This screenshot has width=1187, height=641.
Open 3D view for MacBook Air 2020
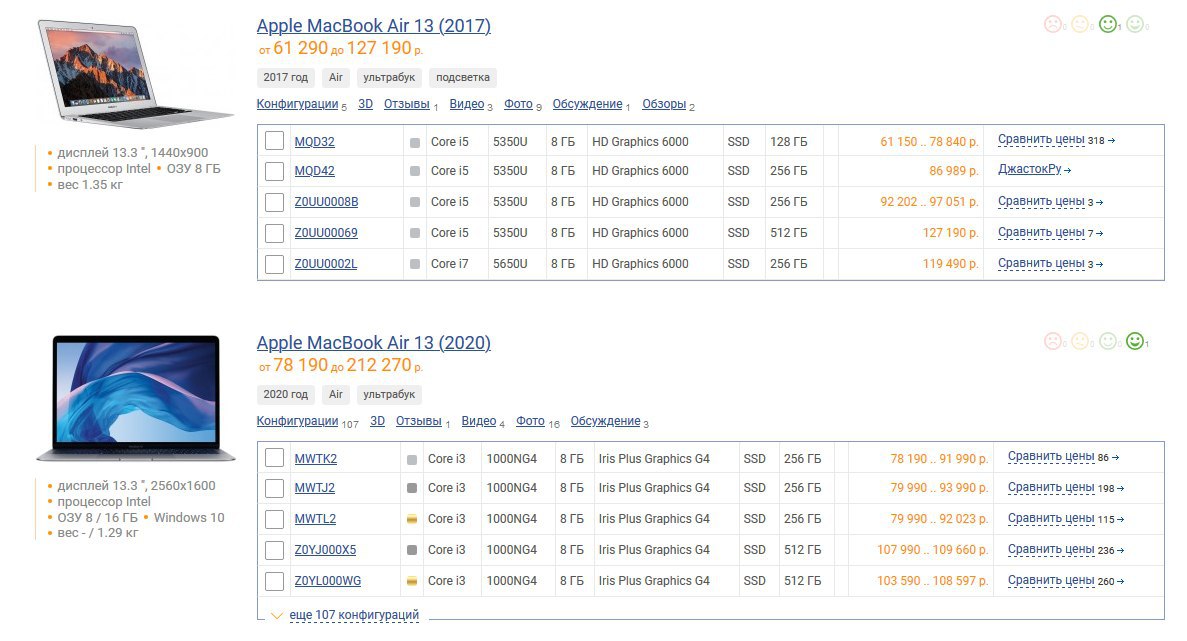pyautogui.click(x=377, y=421)
